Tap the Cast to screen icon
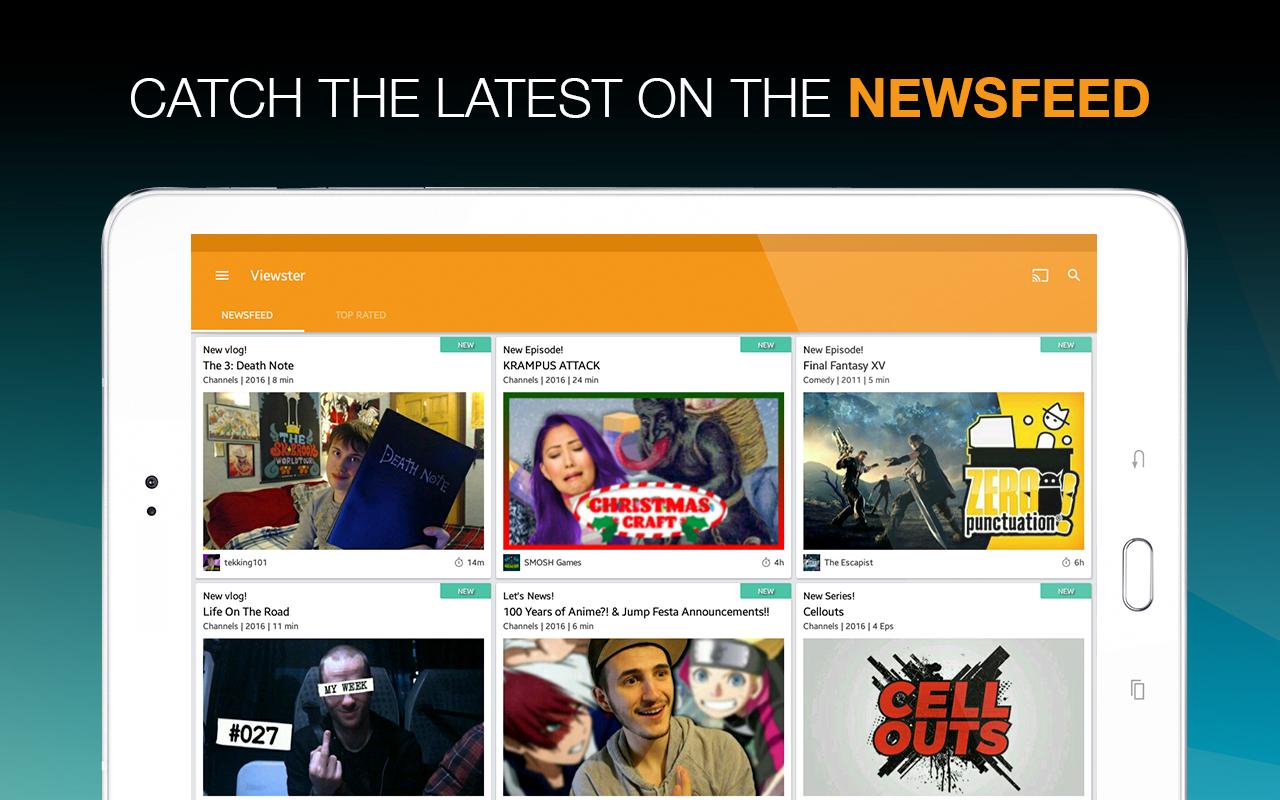This screenshot has height=800, width=1280. click(x=1040, y=276)
